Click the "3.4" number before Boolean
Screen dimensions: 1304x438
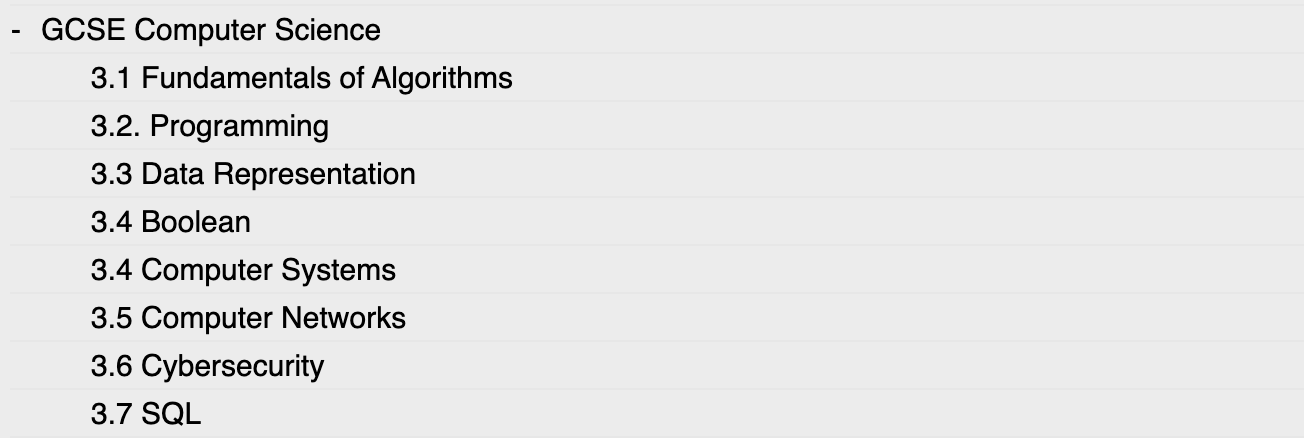(x=111, y=222)
